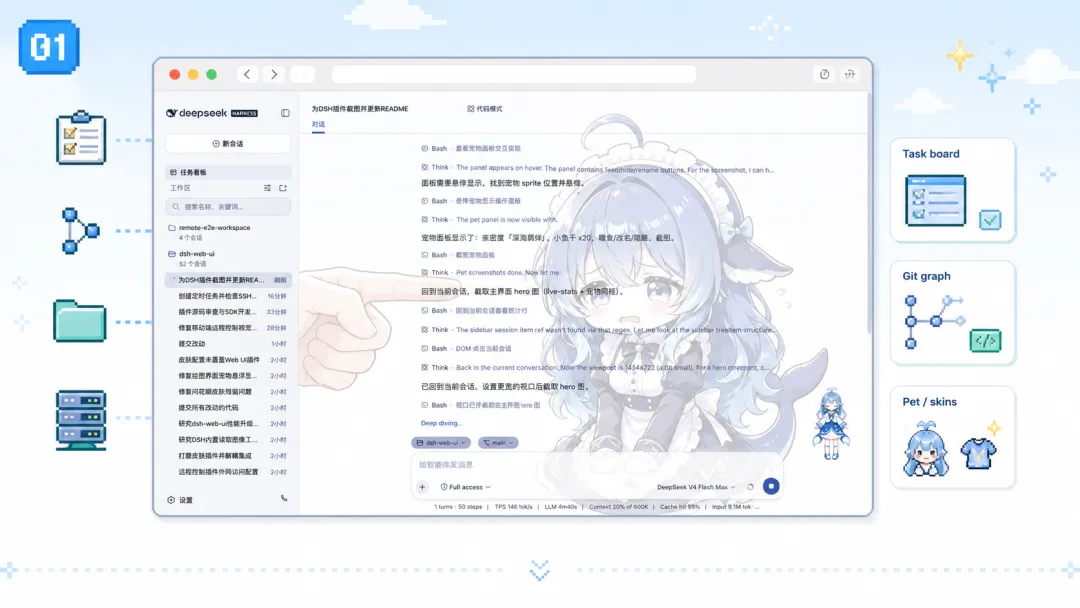
Task: Click the browser share icon
Action: pyautogui.click(x=824, y=74)
